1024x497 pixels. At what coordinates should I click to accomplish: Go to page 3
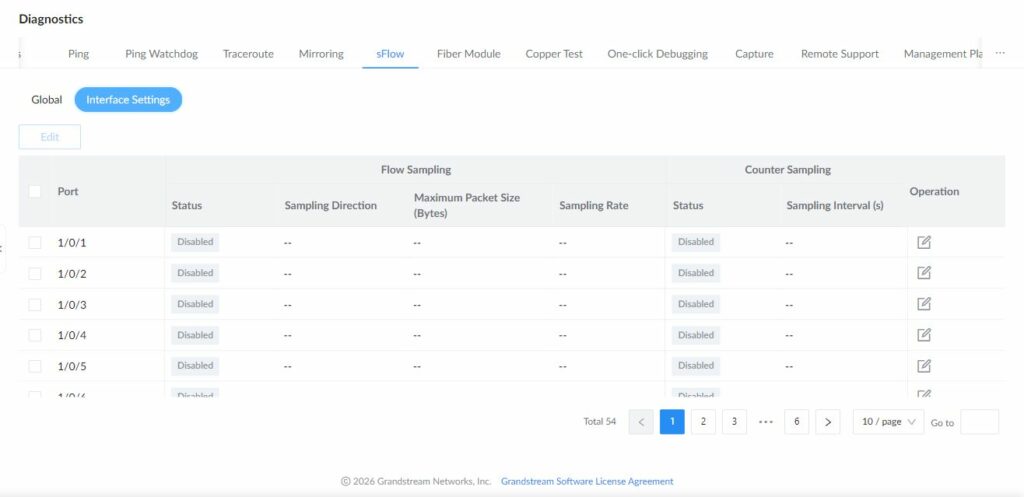(734, 422)
